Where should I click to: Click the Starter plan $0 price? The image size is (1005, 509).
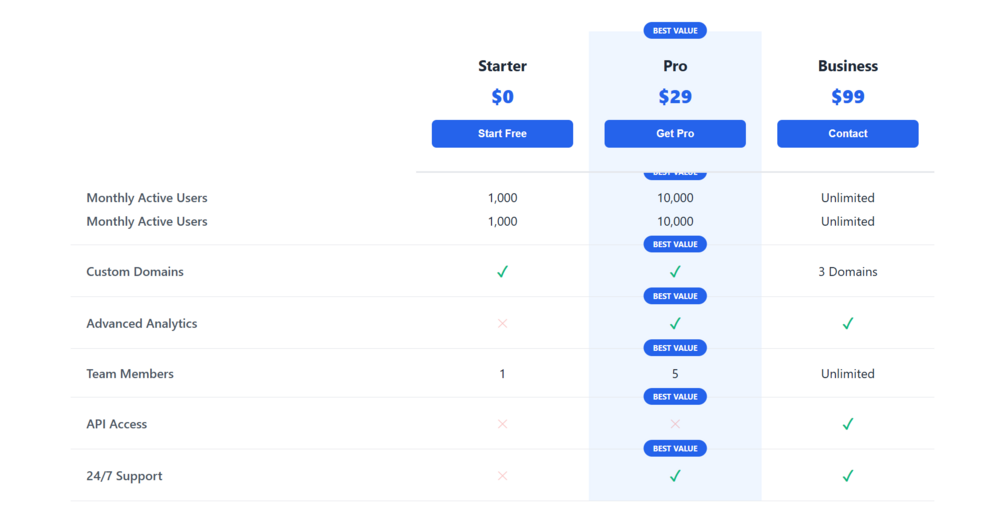click(502, 97)
